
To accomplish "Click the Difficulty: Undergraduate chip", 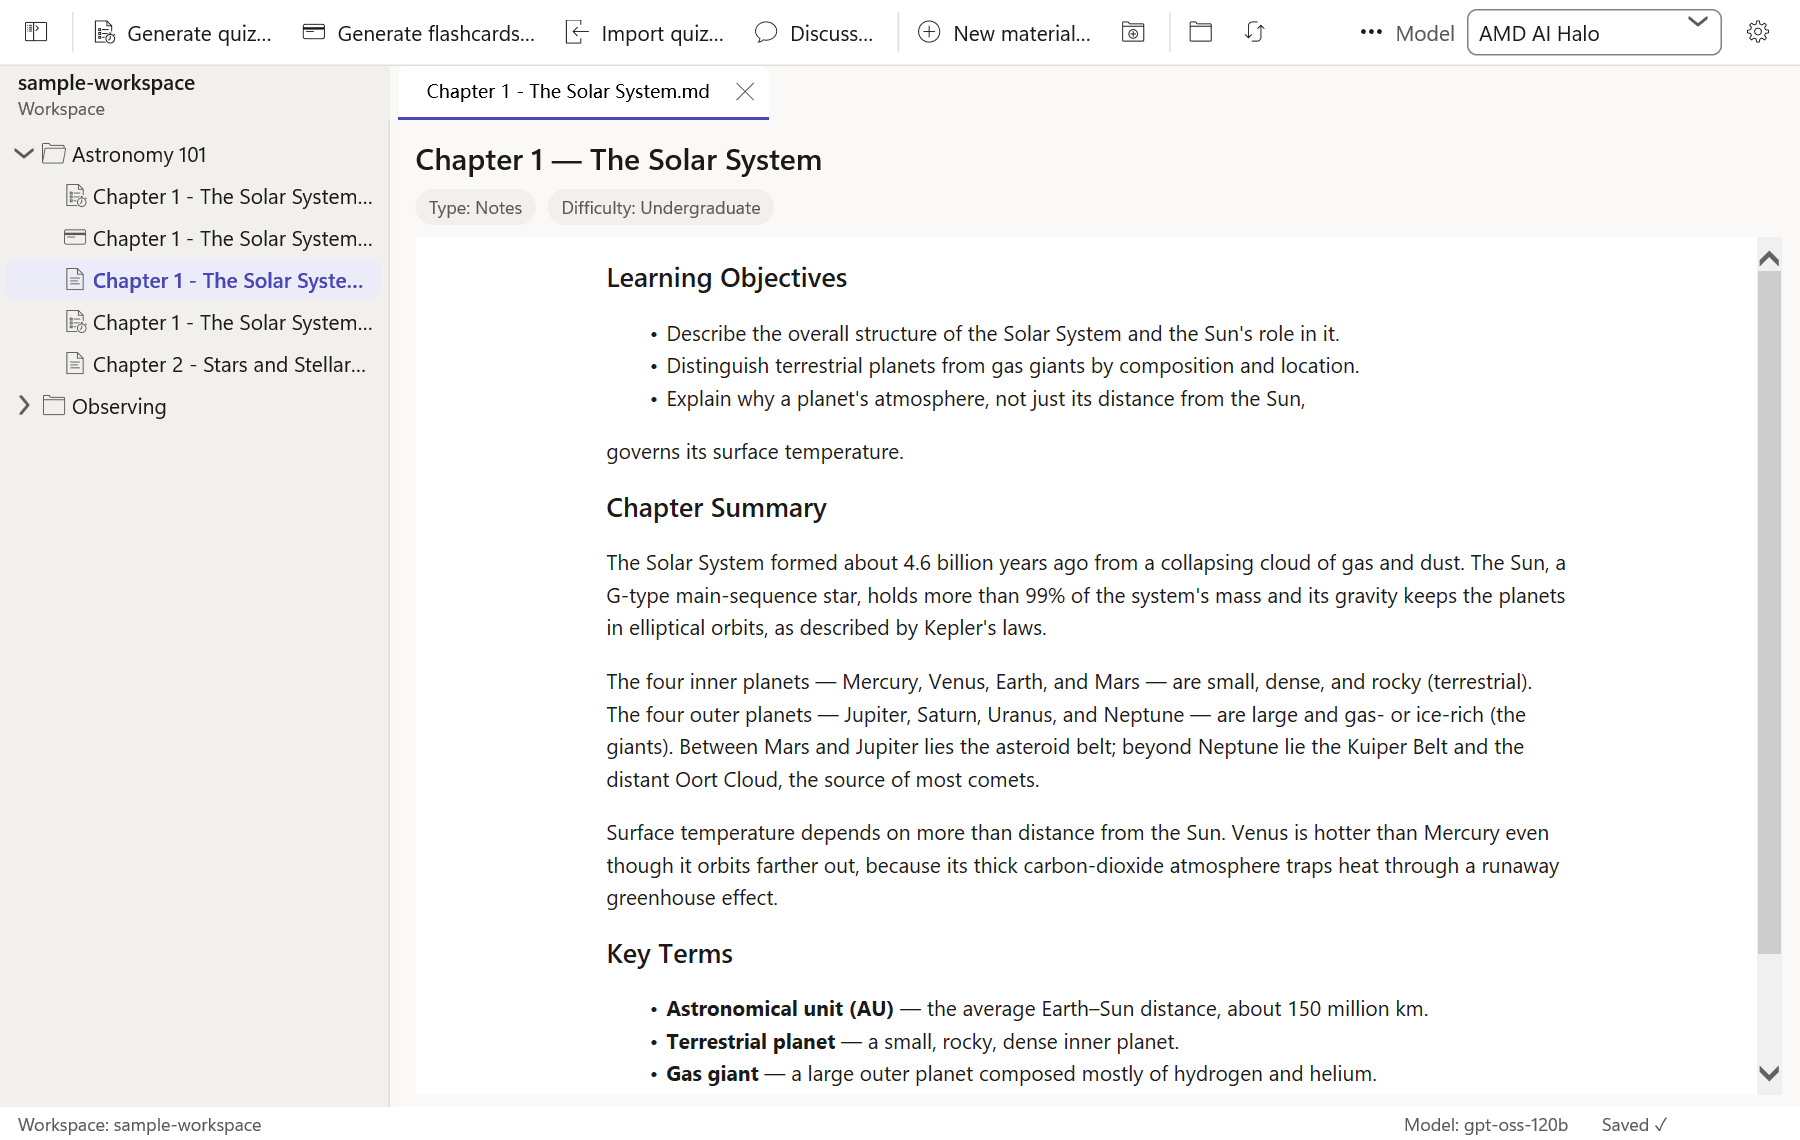I will (x=661, y=208).
